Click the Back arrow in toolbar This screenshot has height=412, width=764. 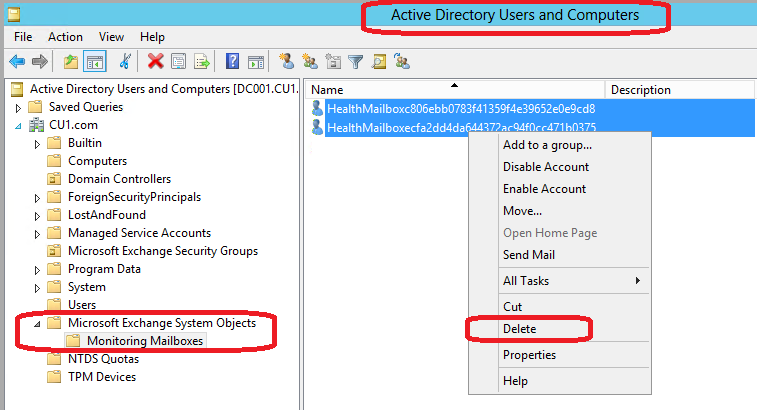point(17,62)
